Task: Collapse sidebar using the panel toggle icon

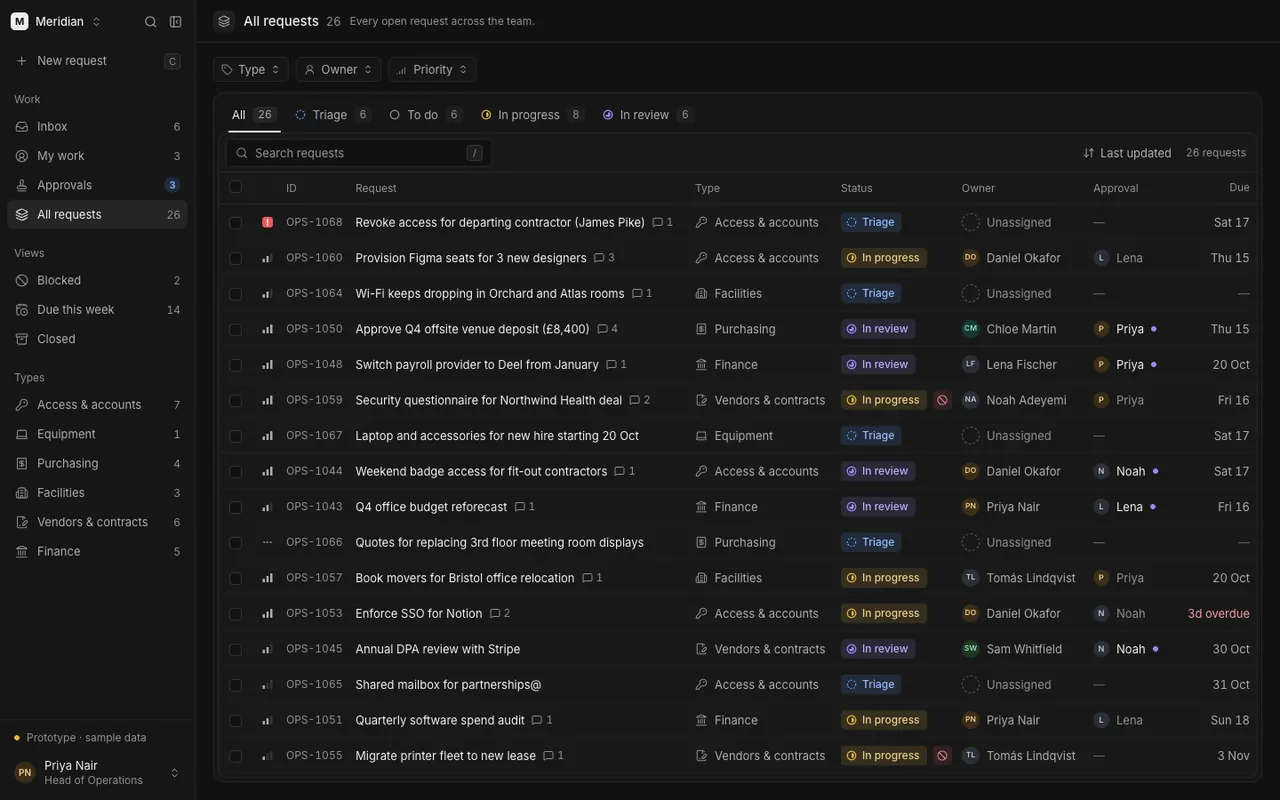Action: click(x=176, y=22)
